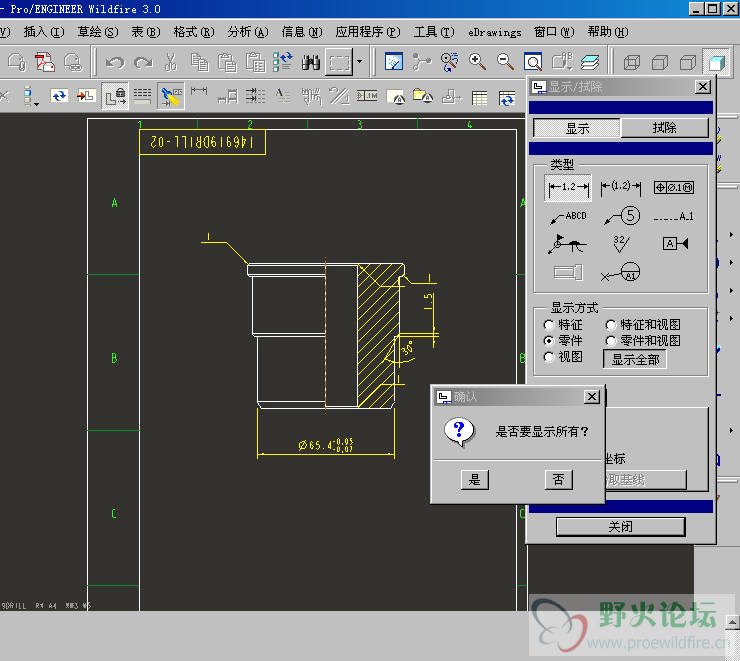Close the 确认 dialog with X
The width and height of the screenshot is (740, 661).
point(591,397)
